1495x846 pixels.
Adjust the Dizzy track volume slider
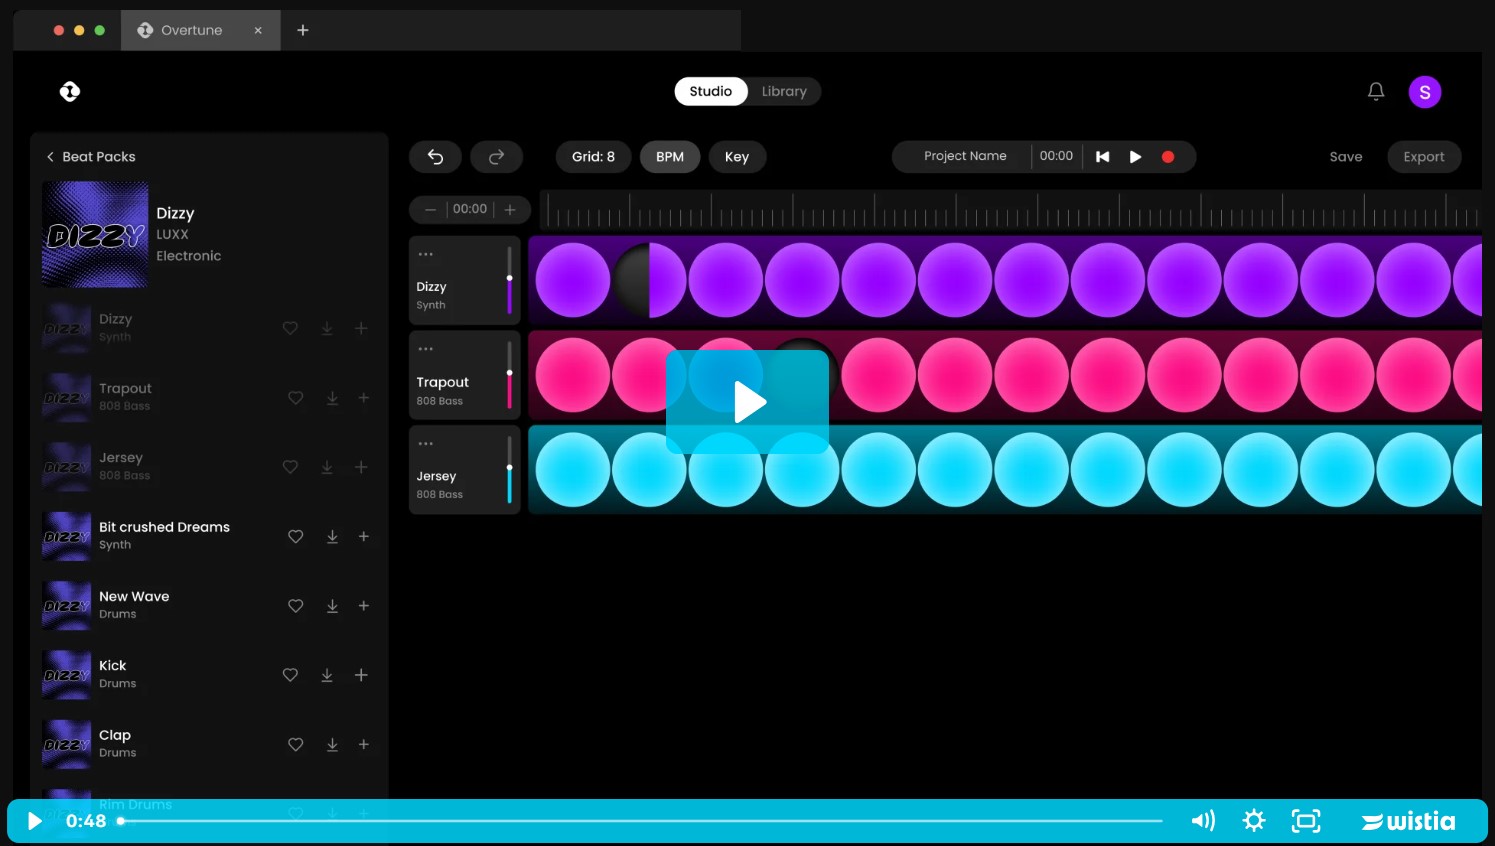(x=509, y=280)
